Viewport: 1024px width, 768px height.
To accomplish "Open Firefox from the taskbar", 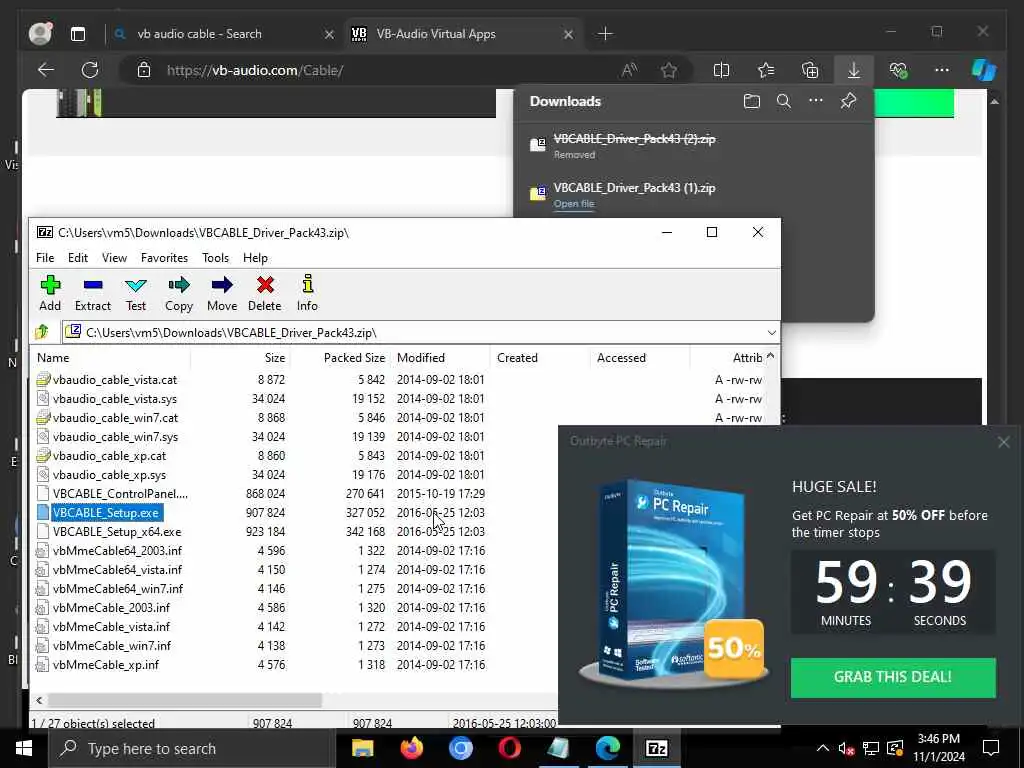I will pos(411,748).
